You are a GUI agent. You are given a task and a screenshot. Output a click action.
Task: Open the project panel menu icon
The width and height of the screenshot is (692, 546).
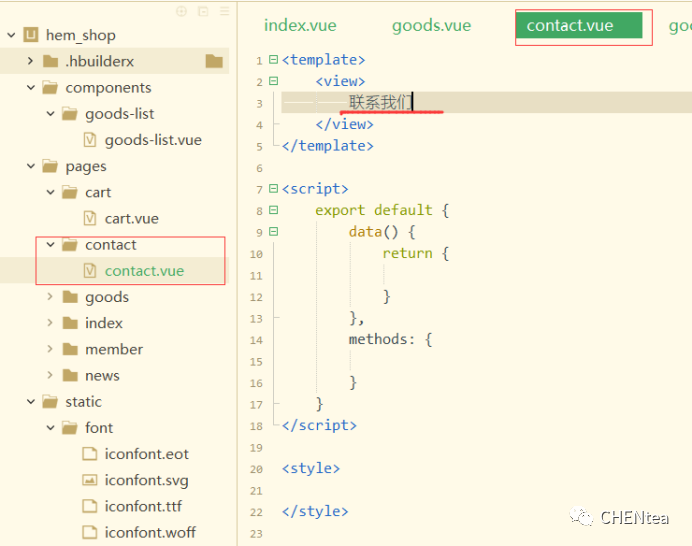[225, 11]
